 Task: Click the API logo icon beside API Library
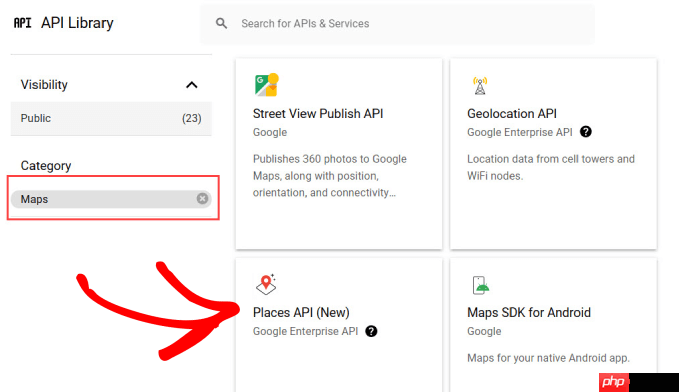coord(23,23)
